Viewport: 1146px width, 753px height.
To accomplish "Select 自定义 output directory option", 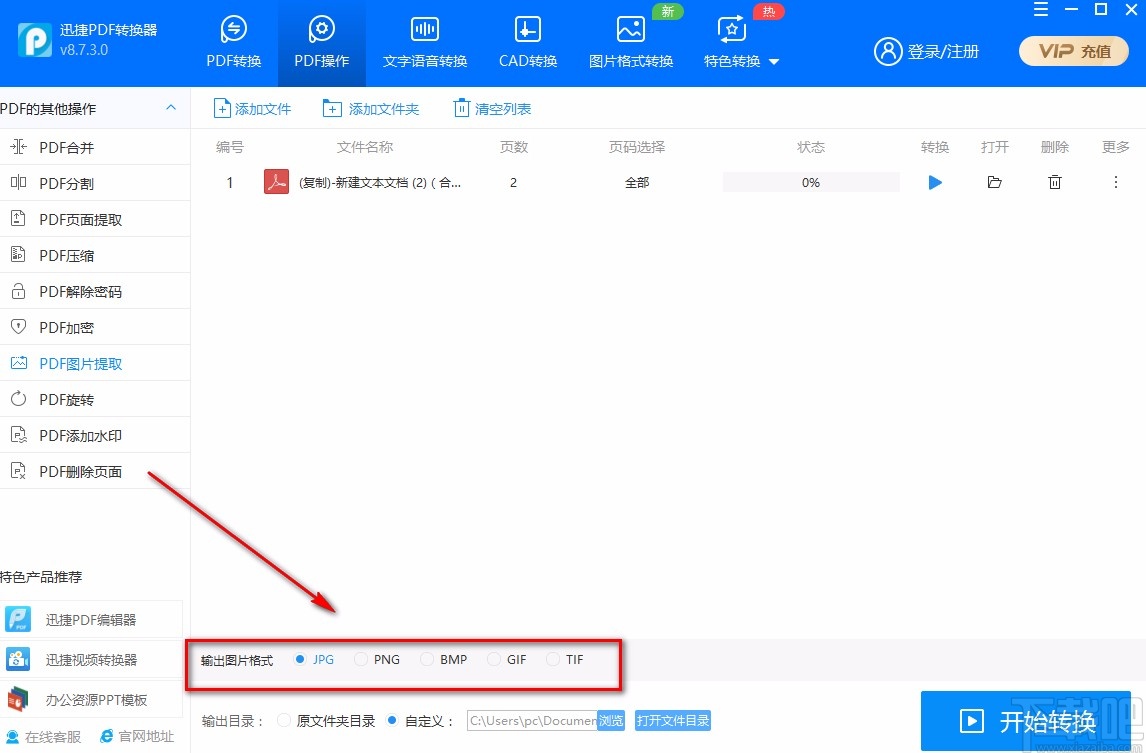I will coord(420,721).
